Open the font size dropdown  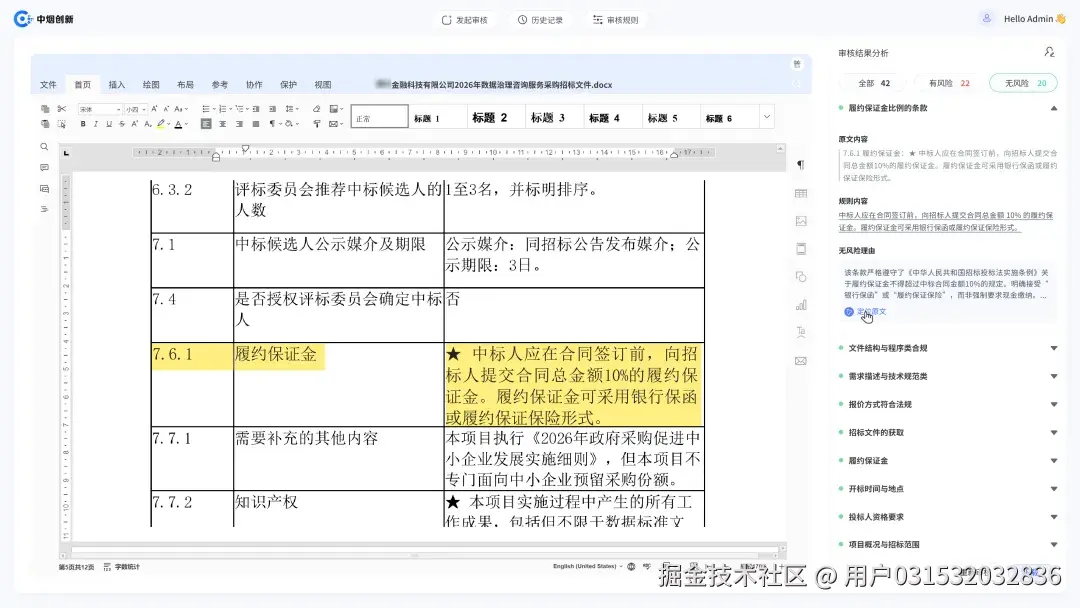point(136,109)
